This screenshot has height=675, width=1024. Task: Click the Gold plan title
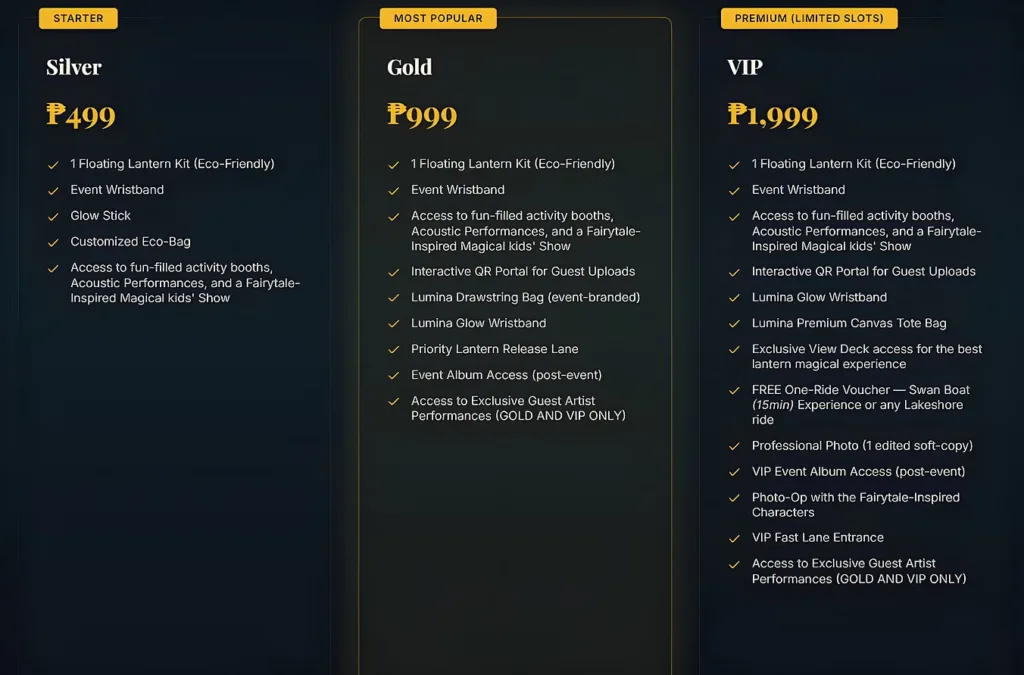click(410, 68)
